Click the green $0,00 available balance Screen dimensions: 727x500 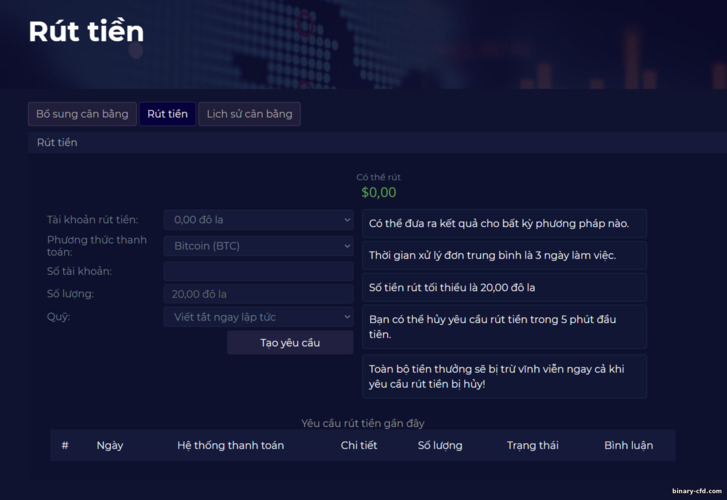[x=379, y=192]
